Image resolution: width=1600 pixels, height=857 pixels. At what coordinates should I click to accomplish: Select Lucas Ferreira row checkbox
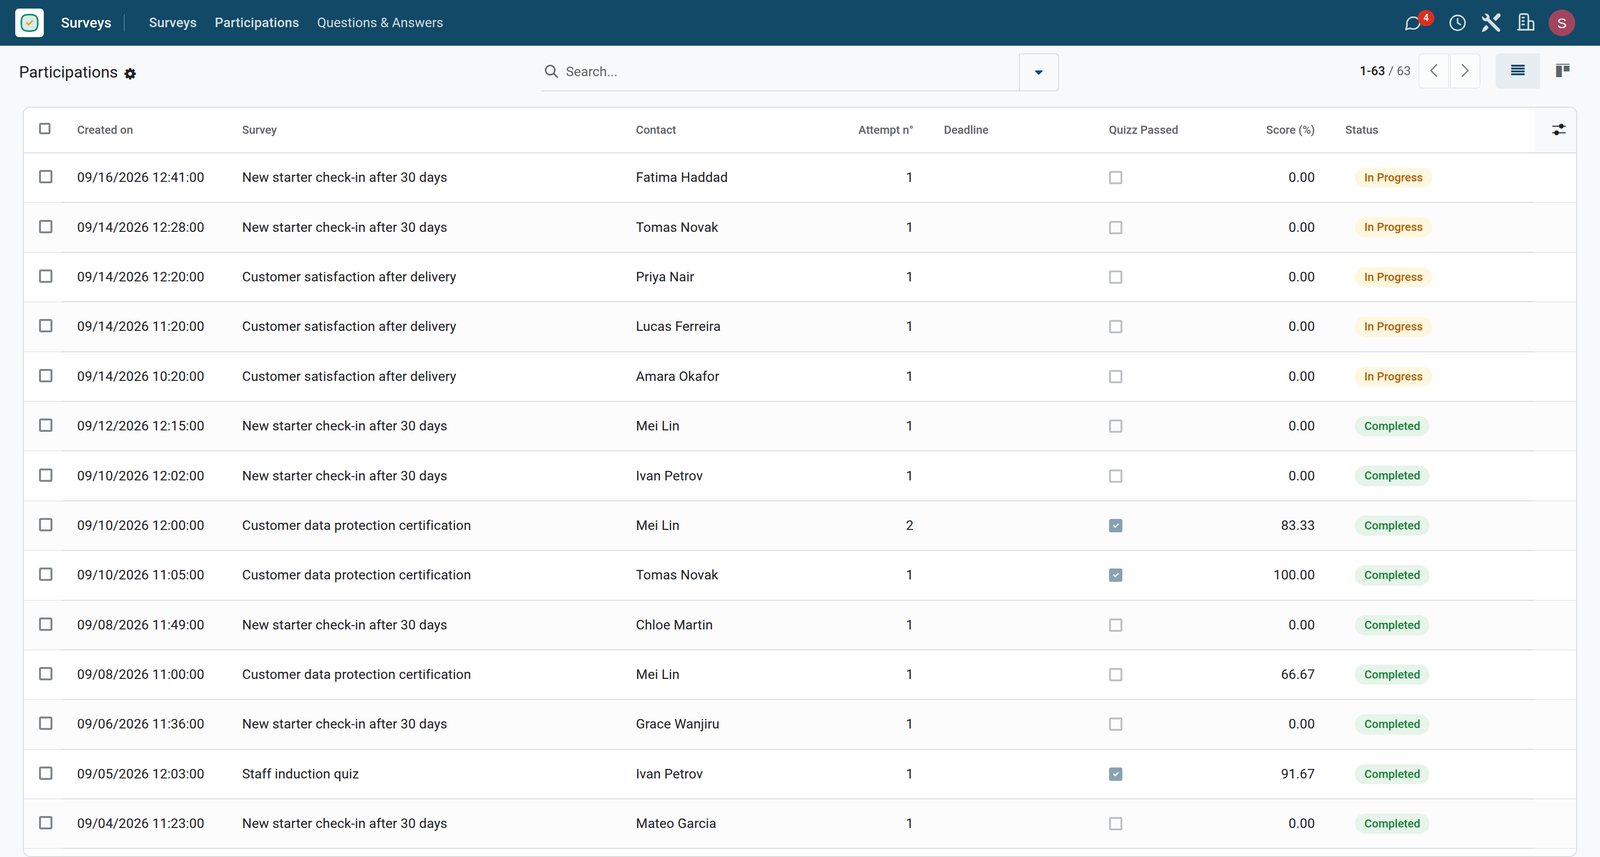point(45,326)
